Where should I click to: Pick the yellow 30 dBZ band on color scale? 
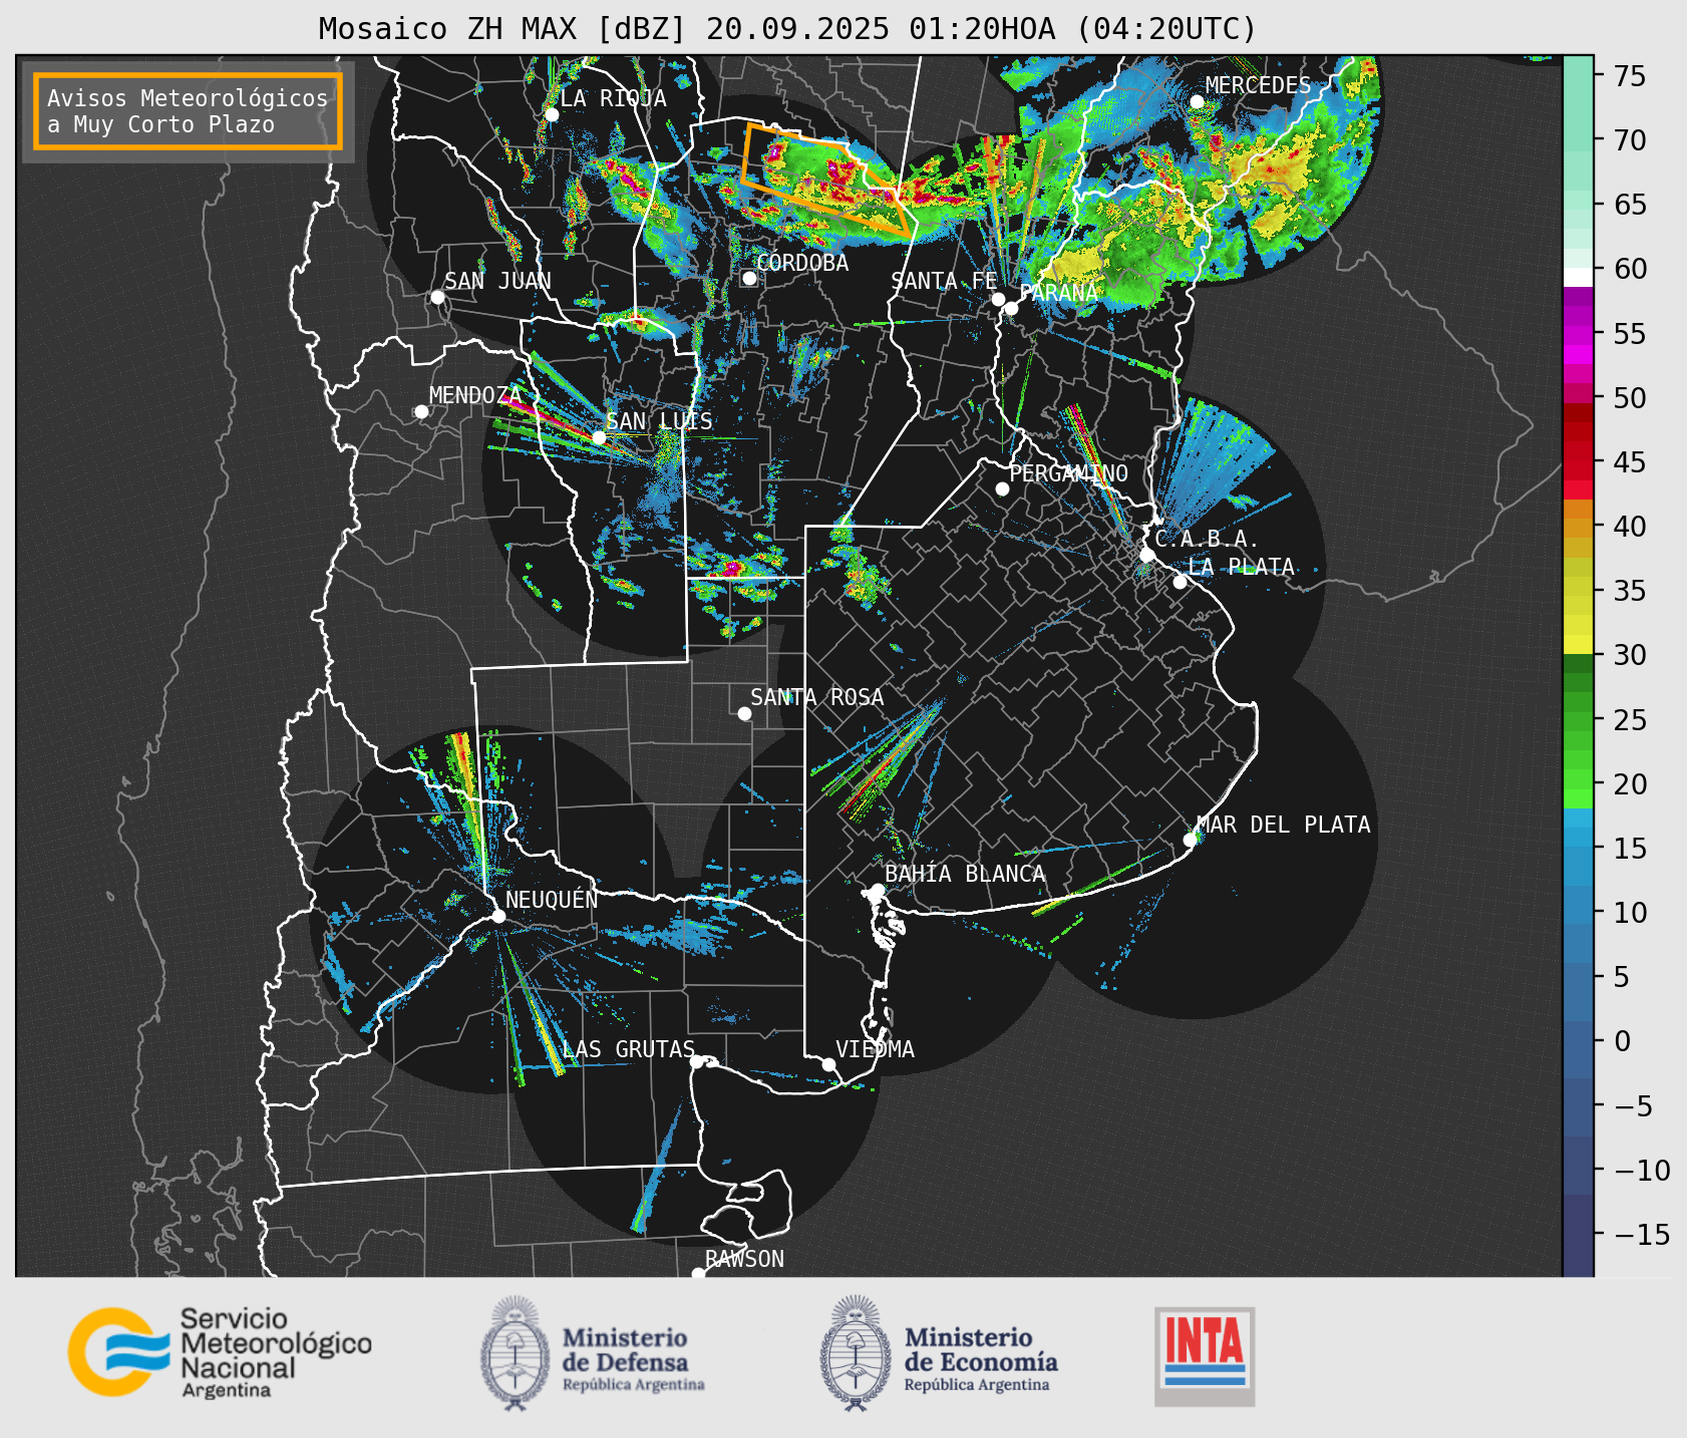(x=1577, y=647)
